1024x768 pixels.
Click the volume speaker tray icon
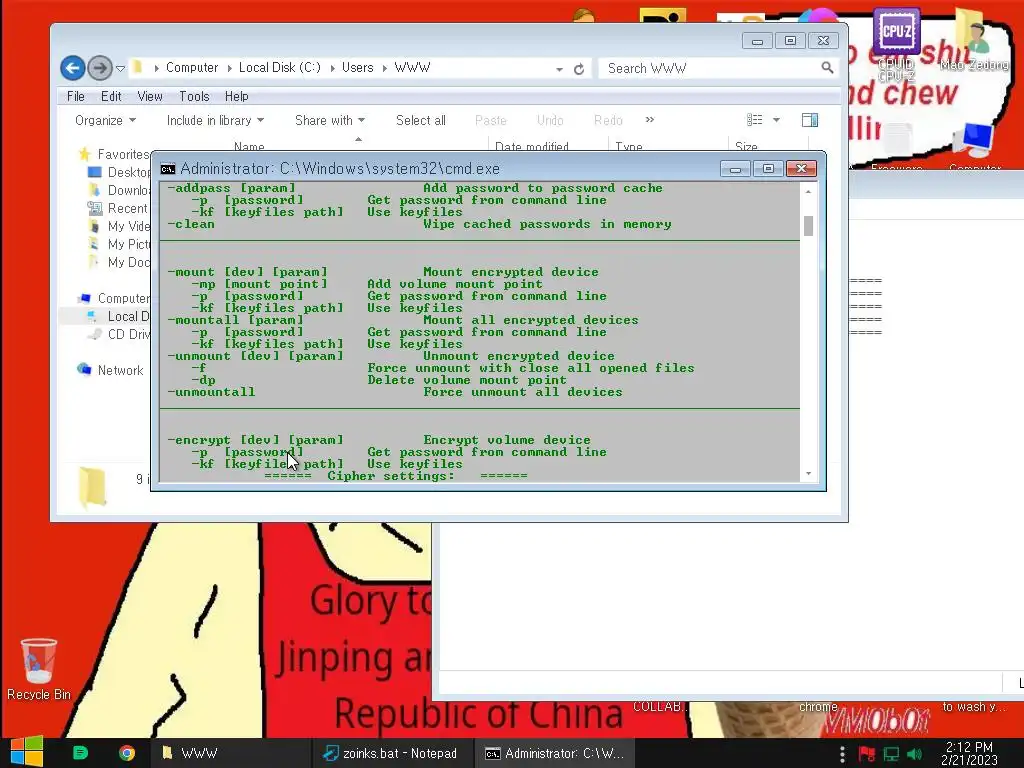(914, 754)
